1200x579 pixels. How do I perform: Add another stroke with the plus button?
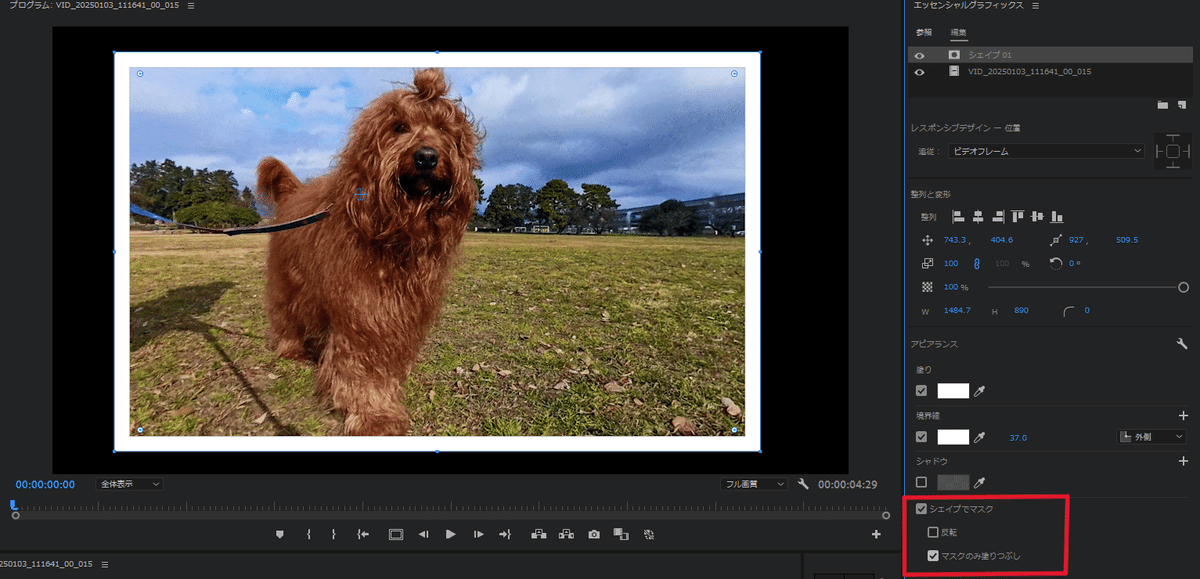(1183, 415)
